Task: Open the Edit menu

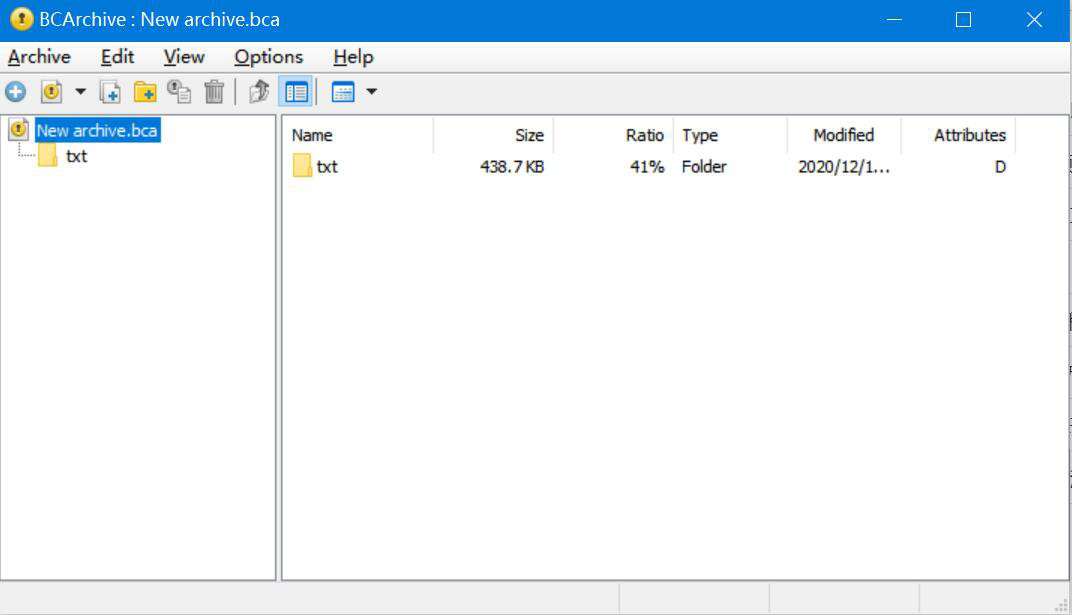Action: 117,57
